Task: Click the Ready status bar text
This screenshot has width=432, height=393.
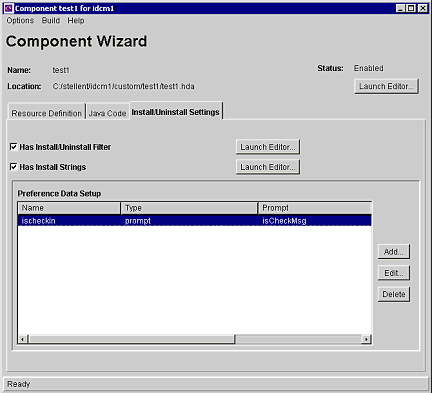Action: pos(19,384)
